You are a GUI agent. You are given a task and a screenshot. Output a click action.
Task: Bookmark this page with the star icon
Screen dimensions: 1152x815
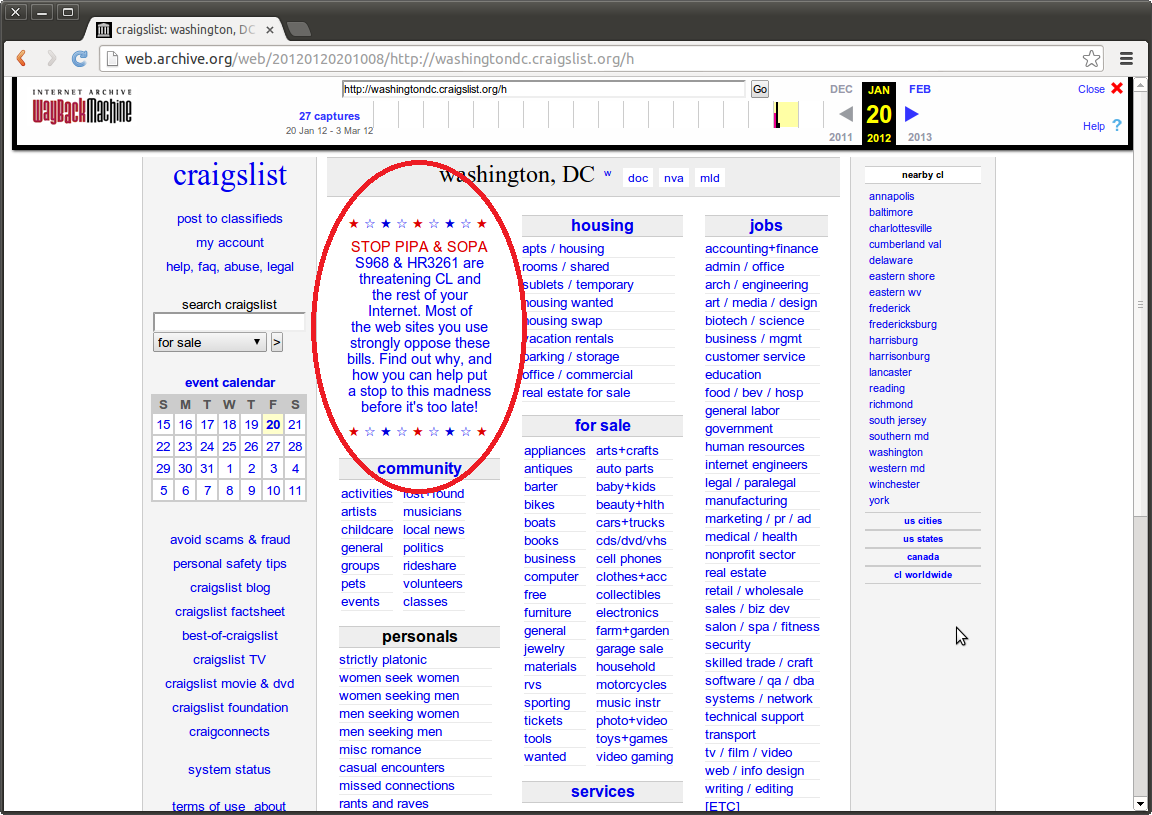pyautogui.click(x=1091, y=59)
